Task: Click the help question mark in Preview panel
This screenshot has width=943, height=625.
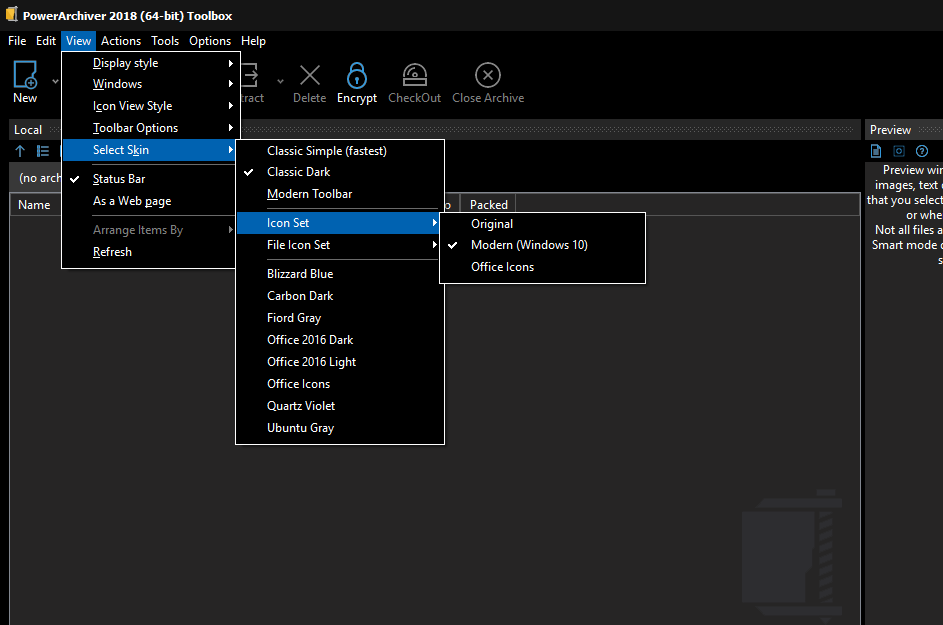Action: [921, 151]
